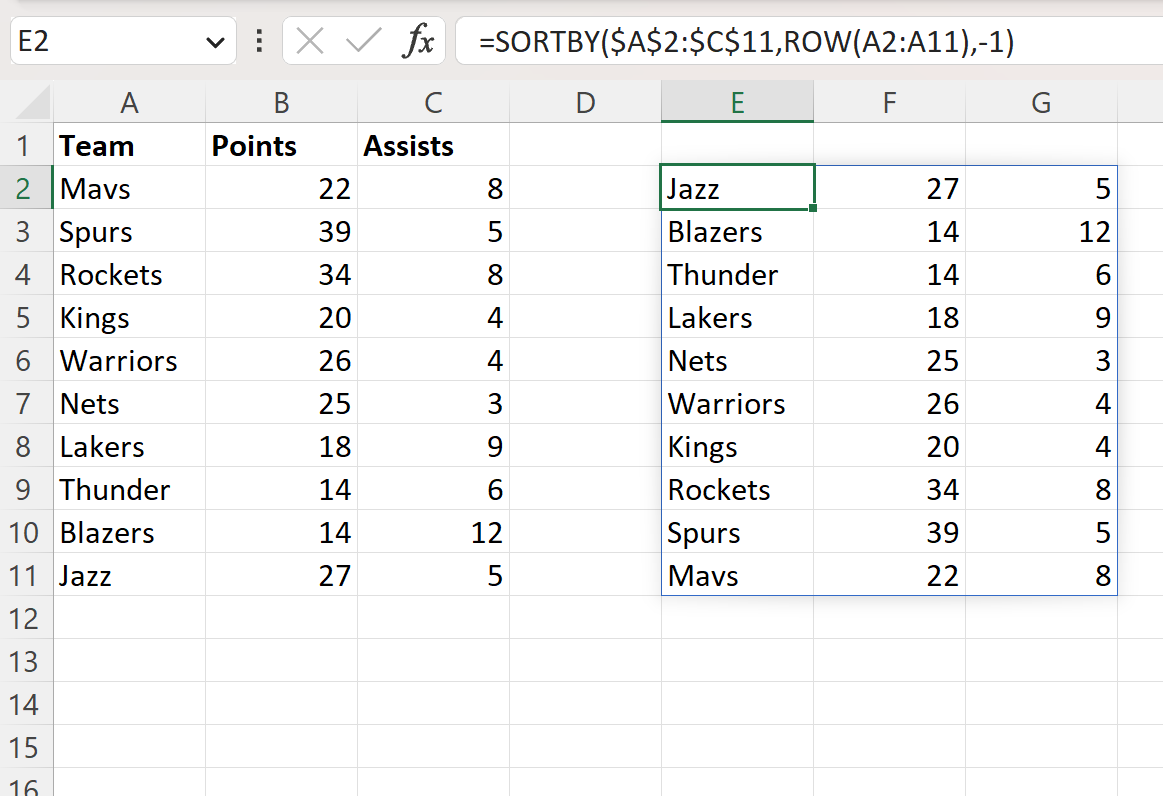Click Nets in column A
This screenshot has width=1163, height=796.
[129, 404]
